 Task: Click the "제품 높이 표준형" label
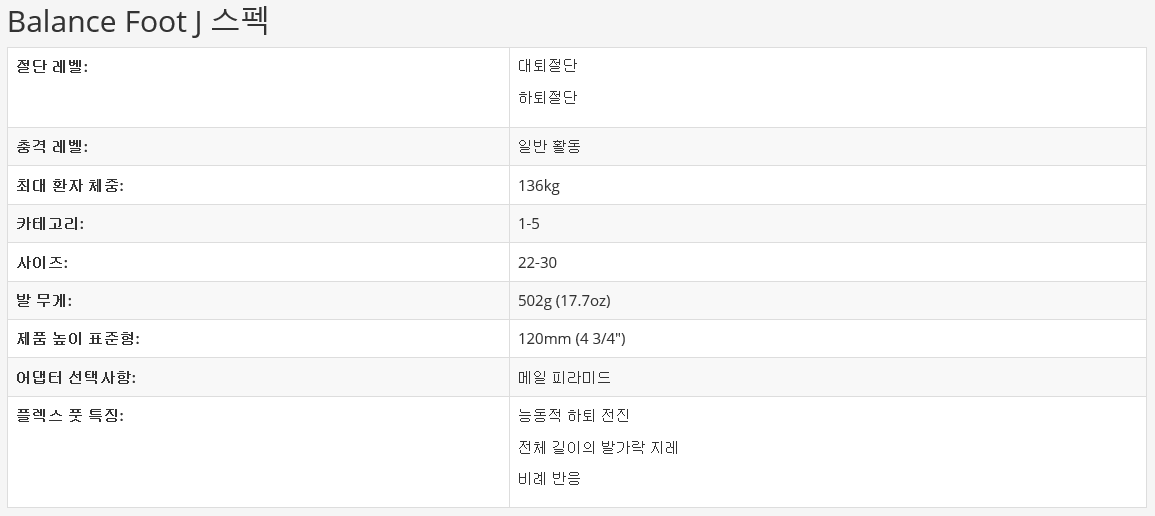[78, 339]
